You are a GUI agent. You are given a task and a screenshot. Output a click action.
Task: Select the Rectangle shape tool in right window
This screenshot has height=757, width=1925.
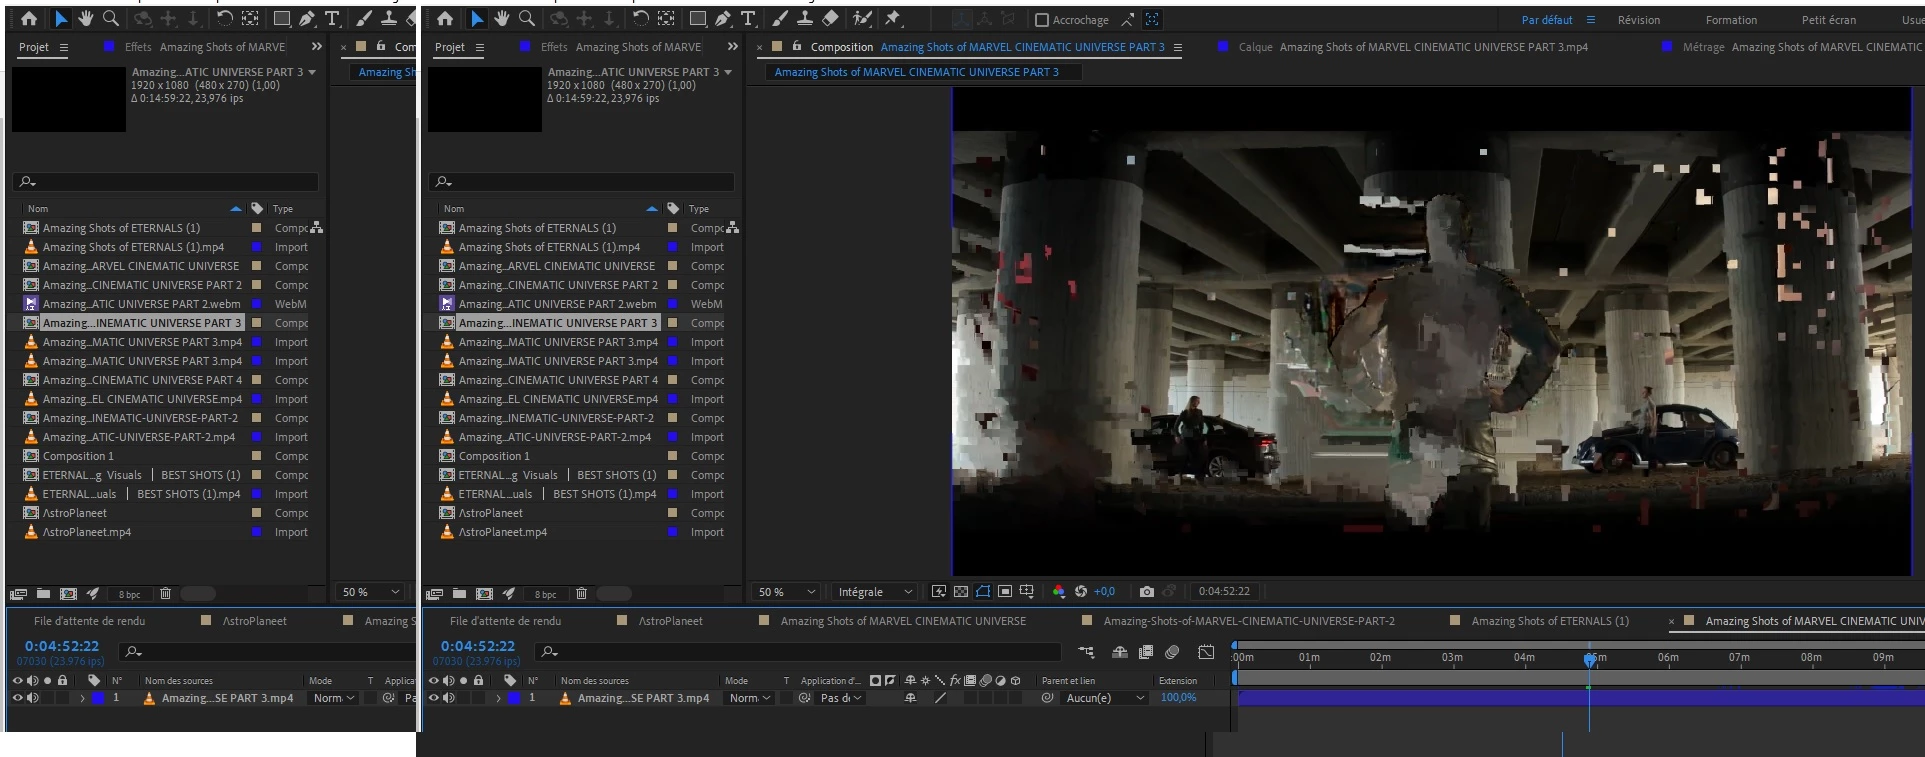click(x=698, y=18)
